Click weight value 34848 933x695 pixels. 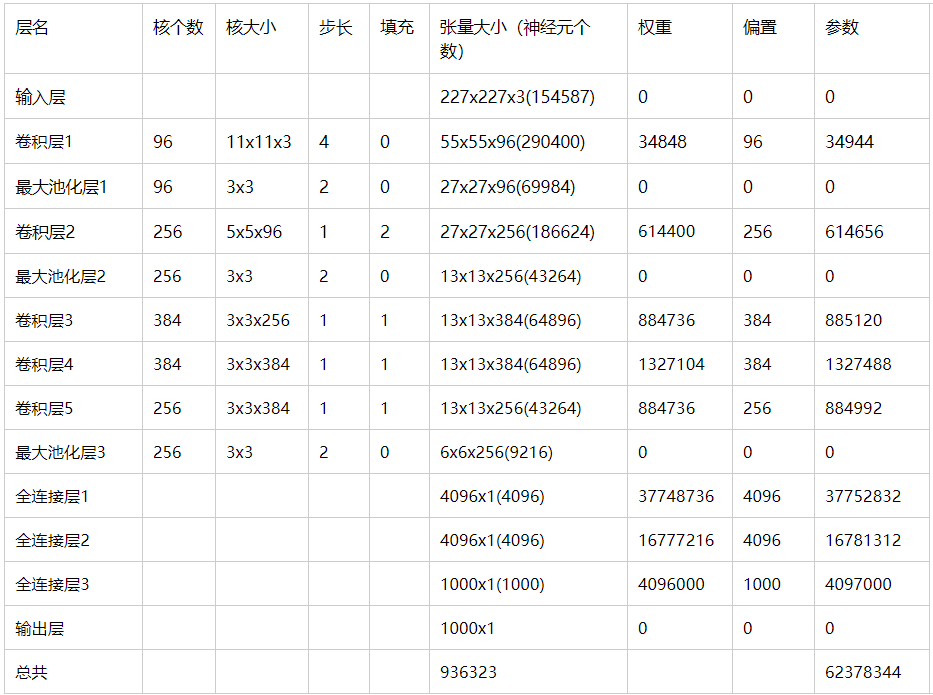coord(662,142)
